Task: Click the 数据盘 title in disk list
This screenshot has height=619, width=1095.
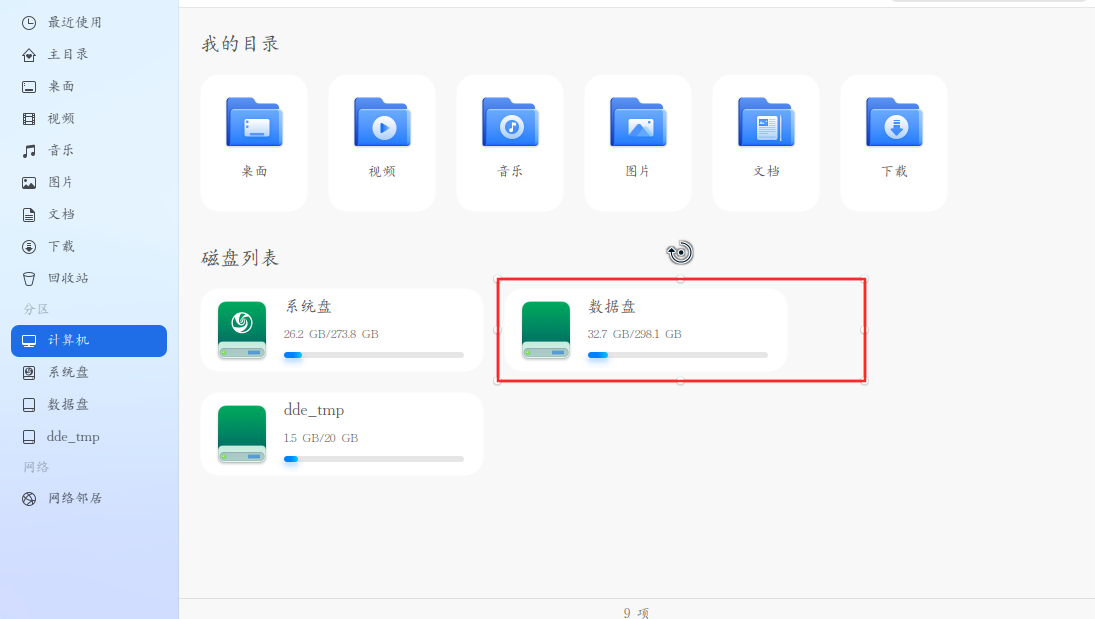Action: pyautogui.click(x=612, y=306)
